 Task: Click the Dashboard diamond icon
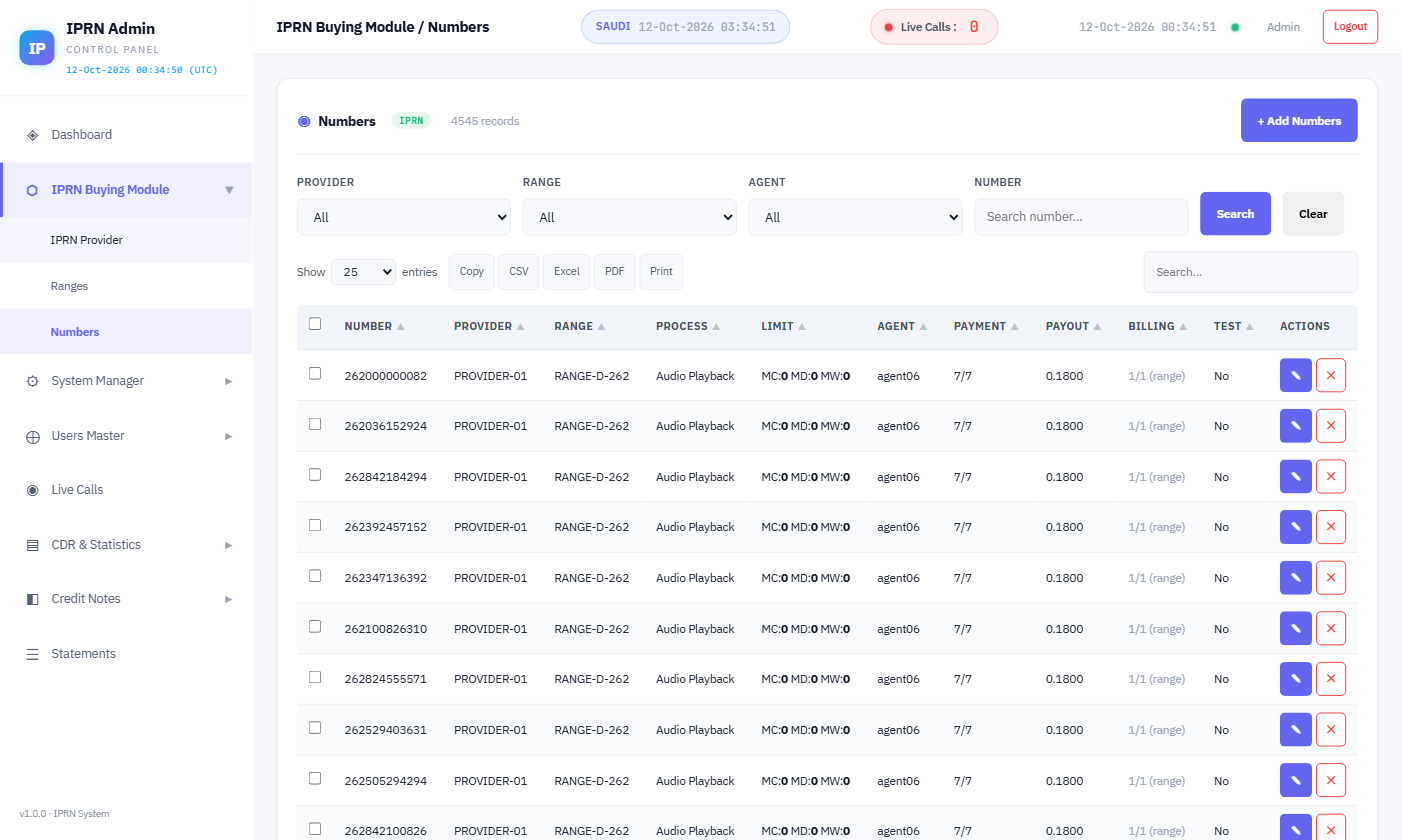coord(32,135)
